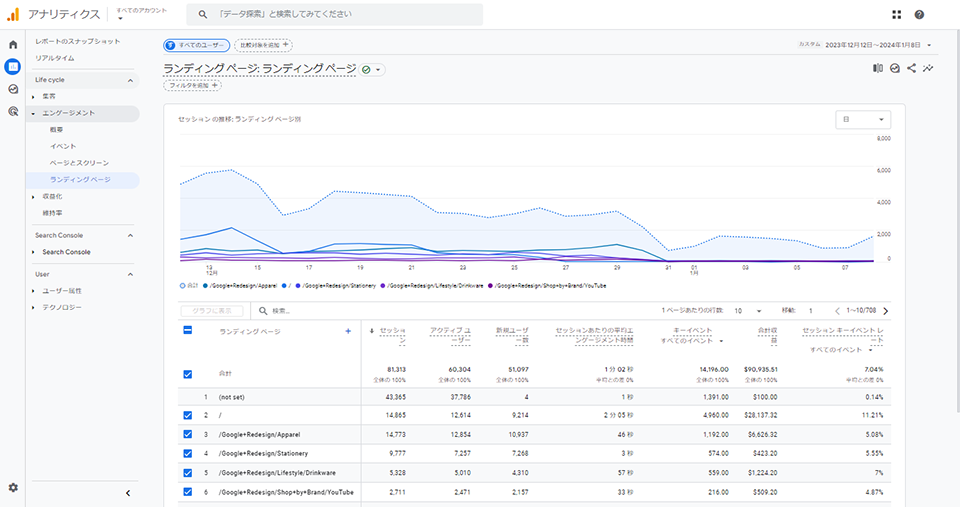Open the Analytics home icon in sidebar

point(13,44)
